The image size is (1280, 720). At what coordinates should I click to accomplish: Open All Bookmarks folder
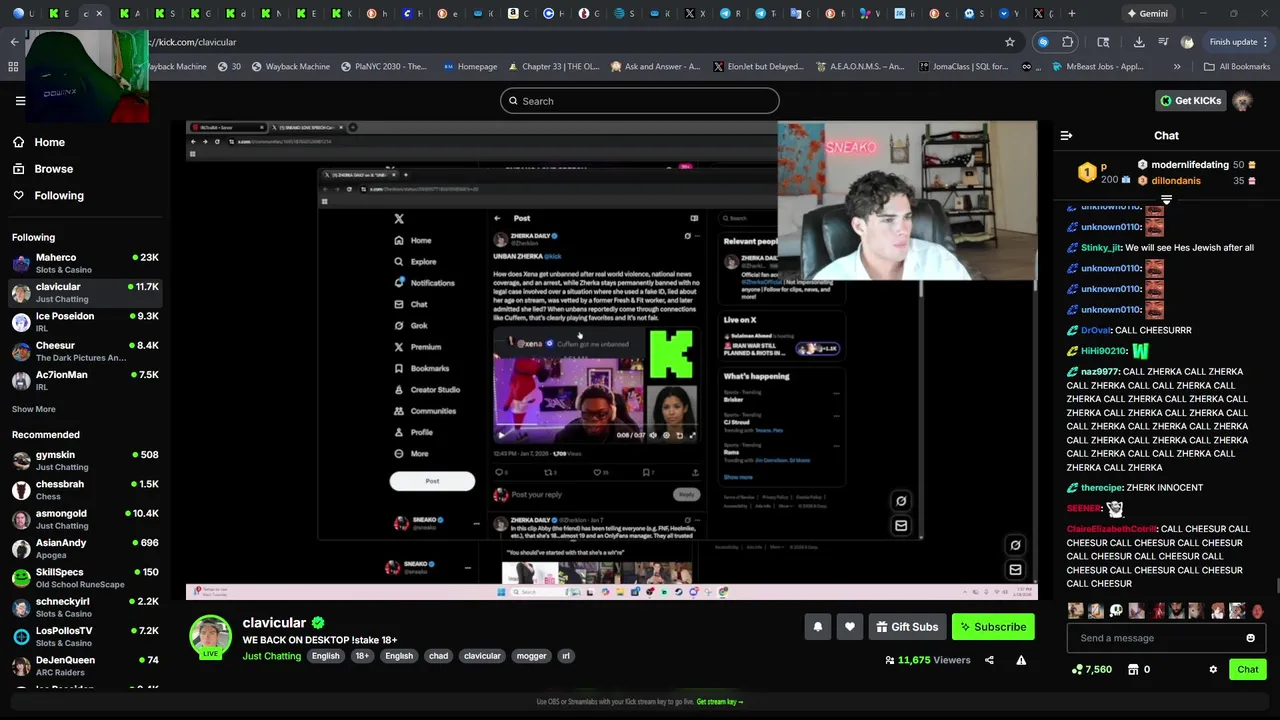tap(1236, 67)
